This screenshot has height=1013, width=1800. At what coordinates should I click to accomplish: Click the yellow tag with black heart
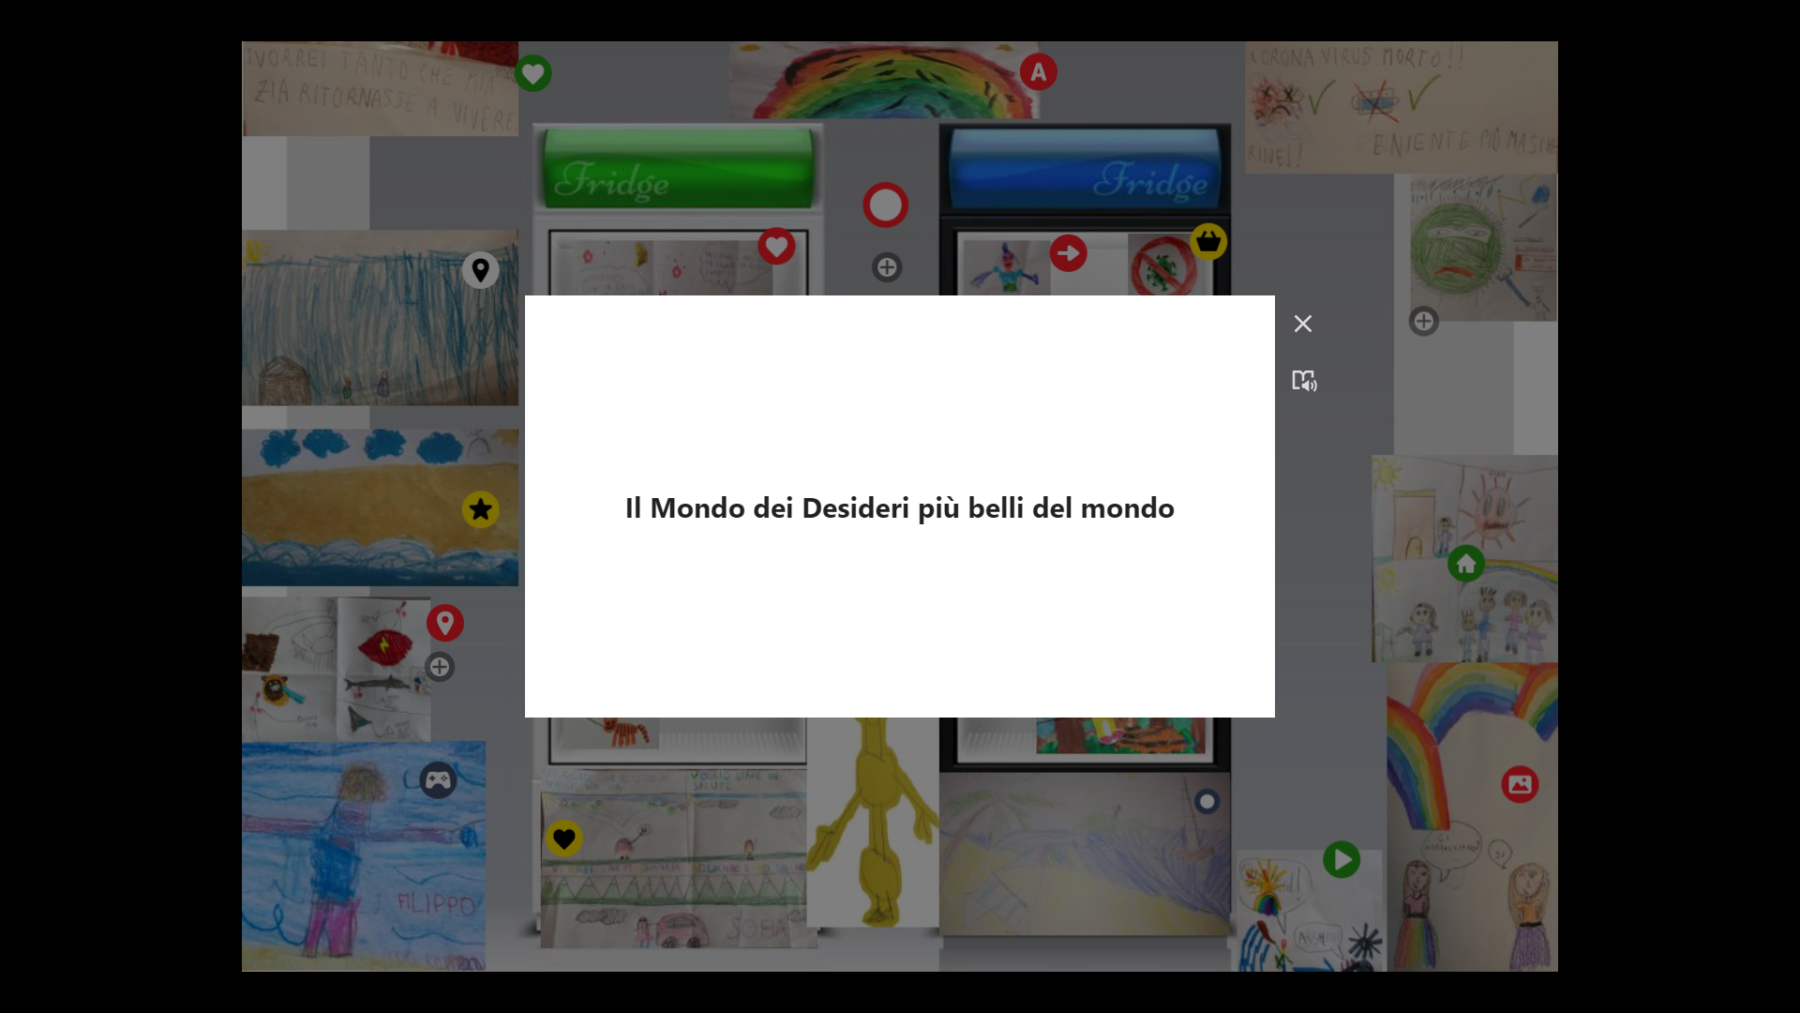(564, 838)
